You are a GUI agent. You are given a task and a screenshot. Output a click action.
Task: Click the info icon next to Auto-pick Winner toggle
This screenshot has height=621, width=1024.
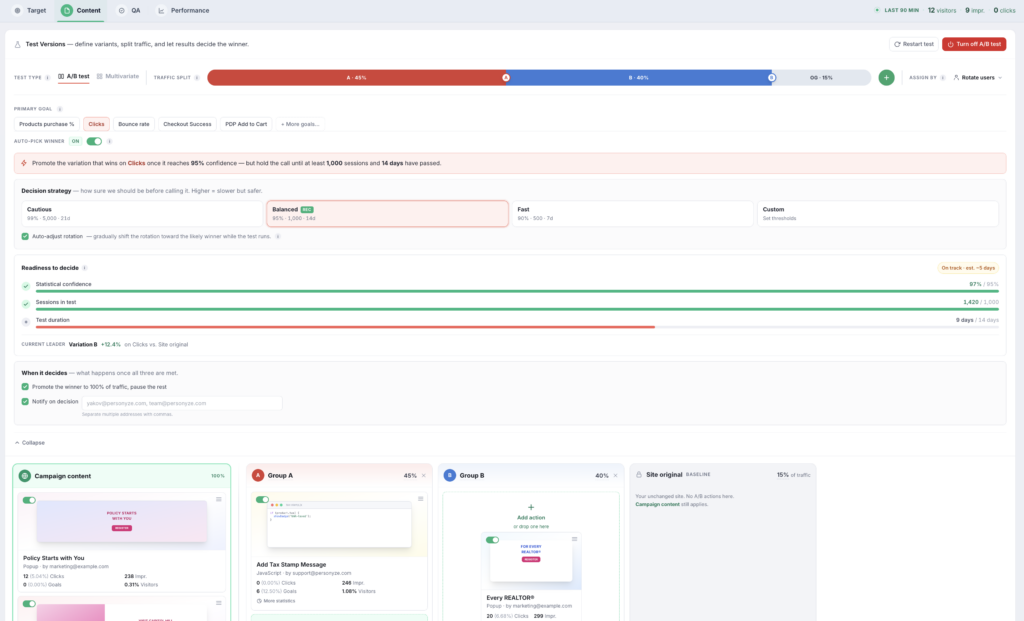110,141
